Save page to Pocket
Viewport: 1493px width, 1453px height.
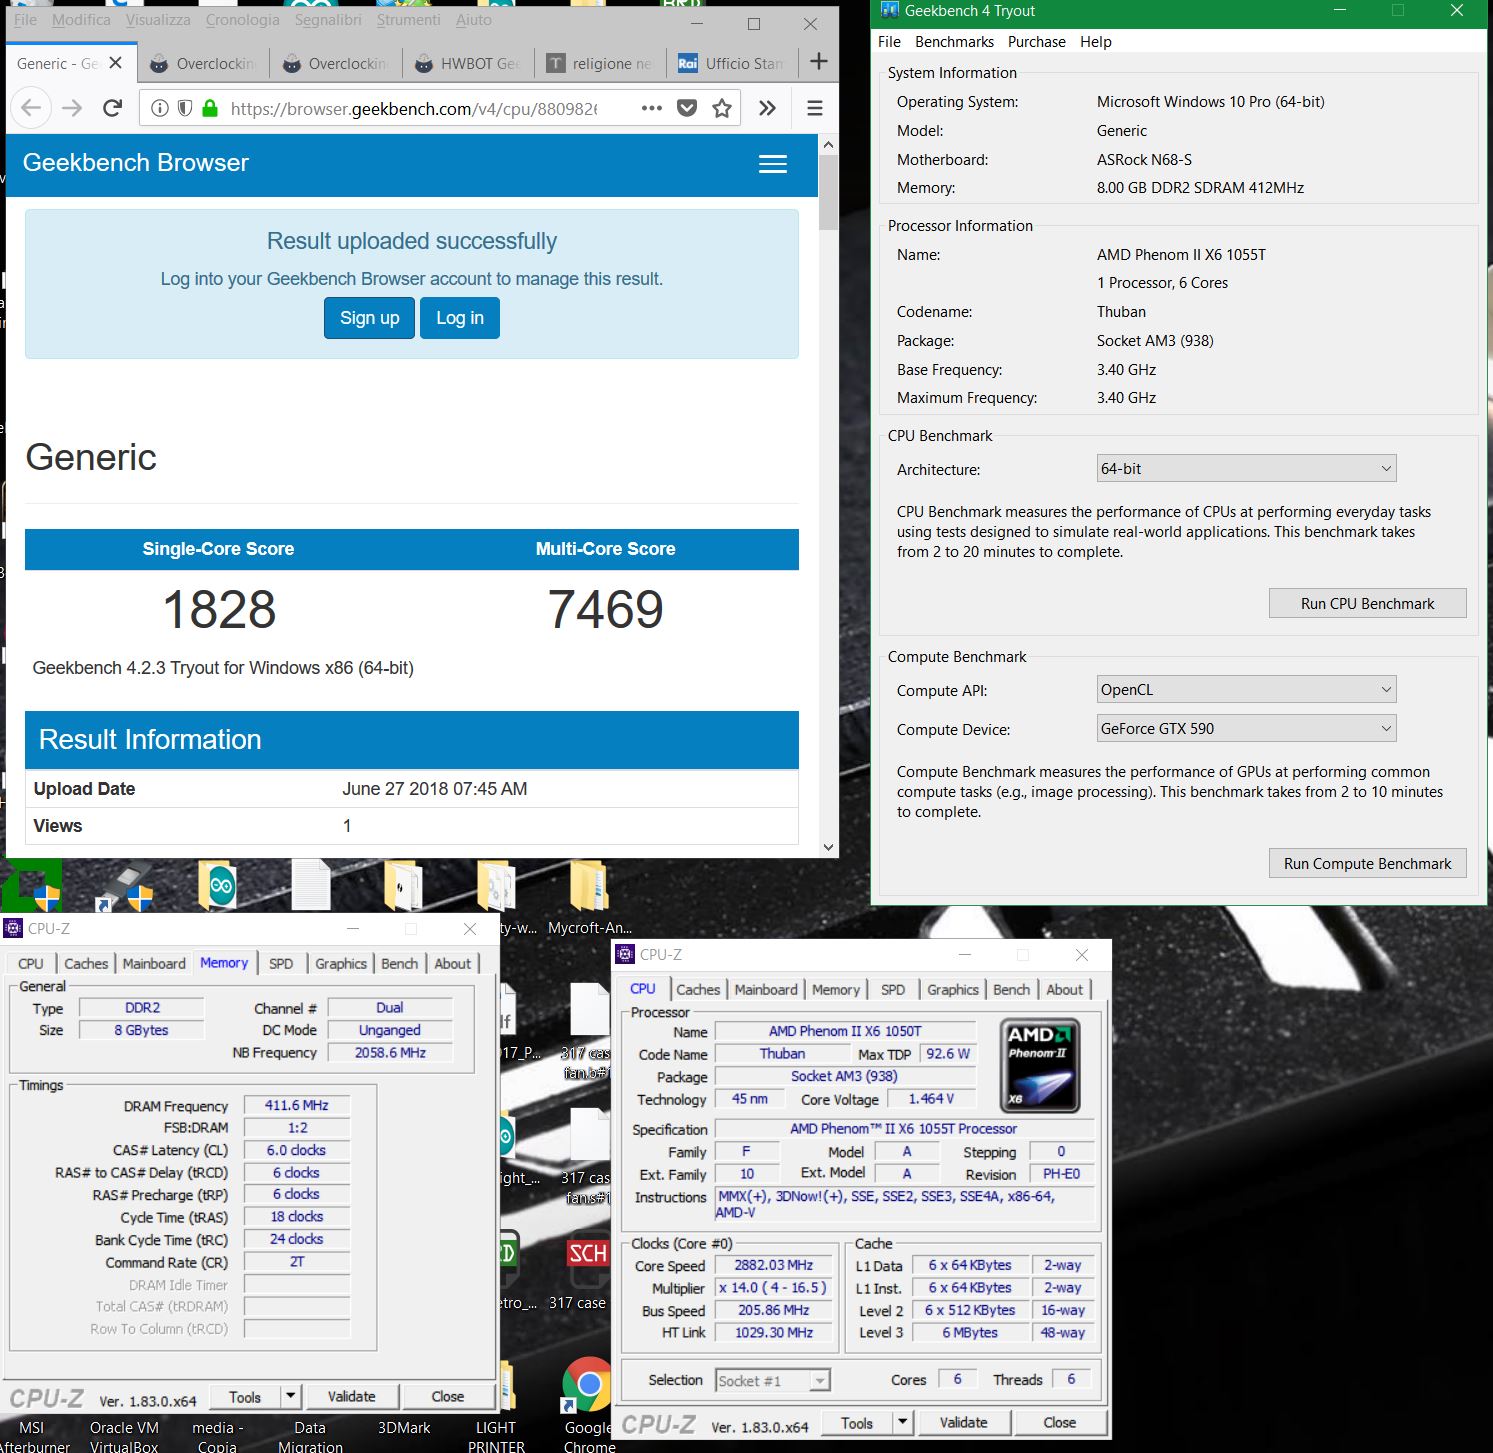[687, 108]
